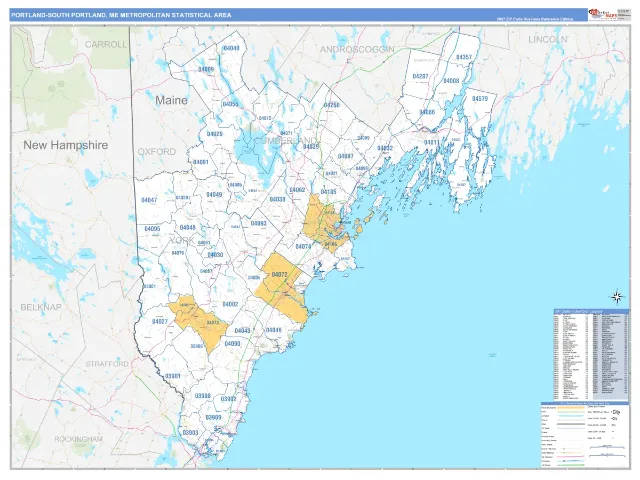This screenshot has width=640, height=480.
Task: Click the "CUMBERLAND" county label
Action: (x=287, y=140)
